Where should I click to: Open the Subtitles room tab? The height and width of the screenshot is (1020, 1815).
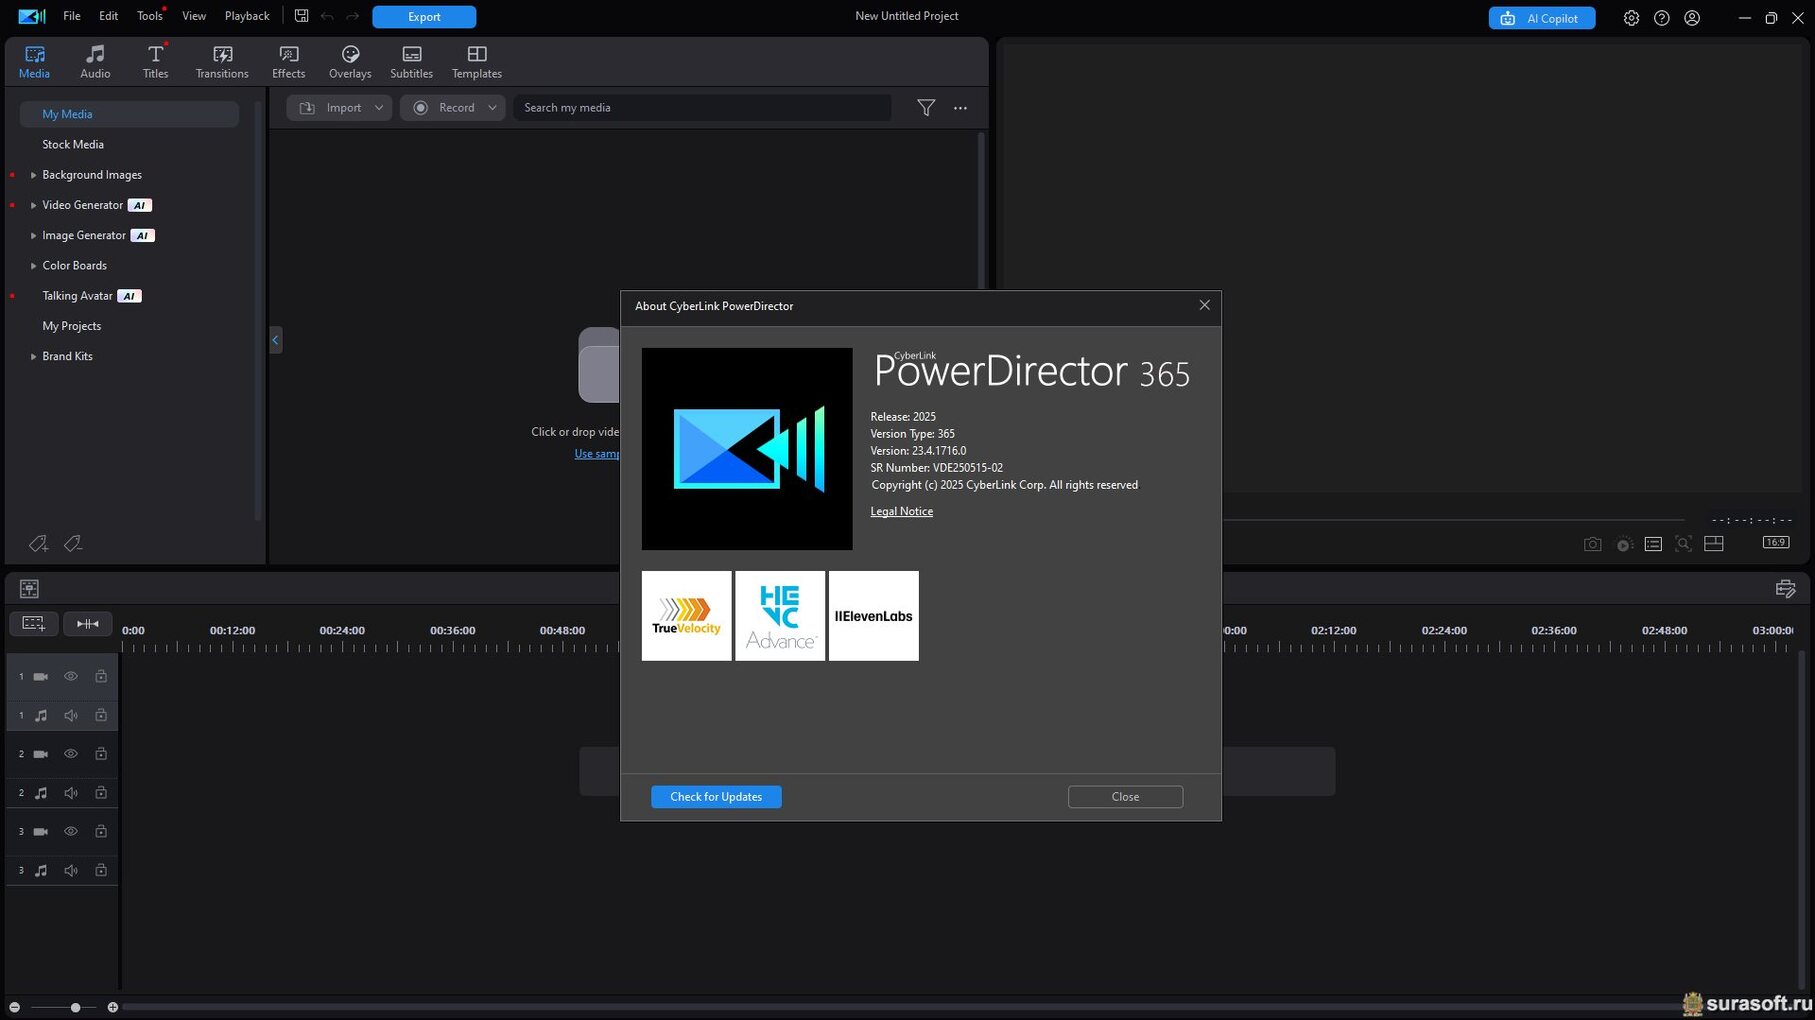click(411, 61)
